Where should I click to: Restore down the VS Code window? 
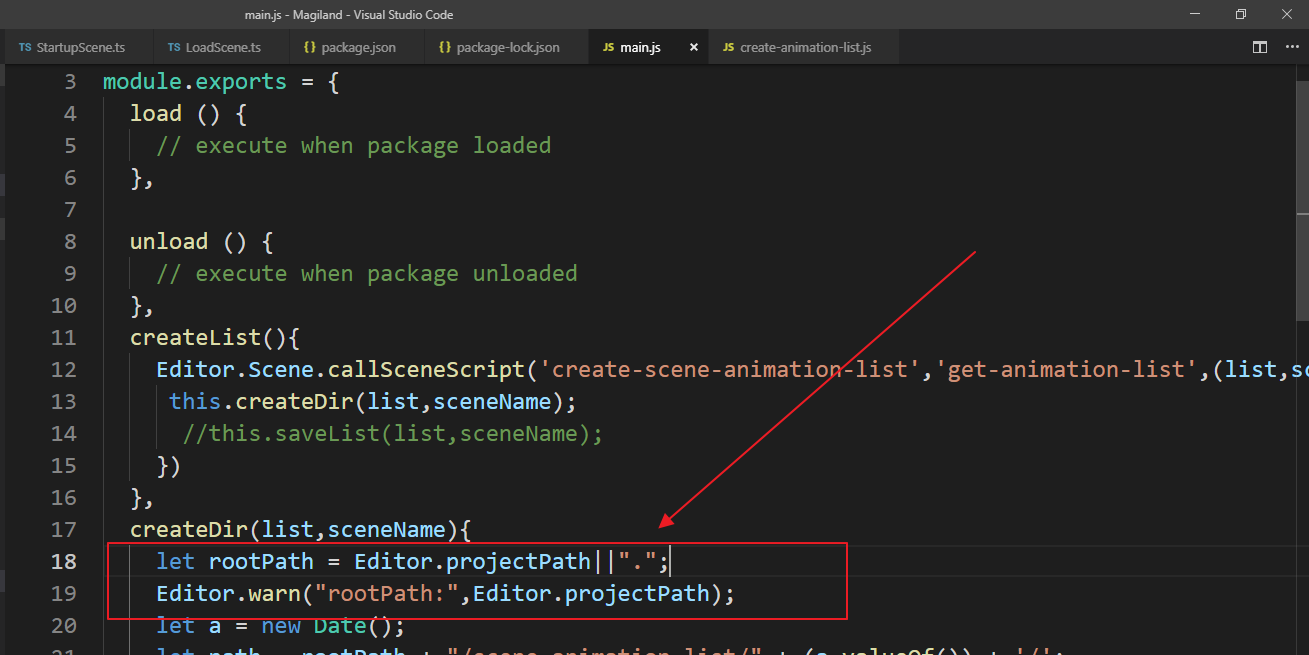pos(1241,14)
